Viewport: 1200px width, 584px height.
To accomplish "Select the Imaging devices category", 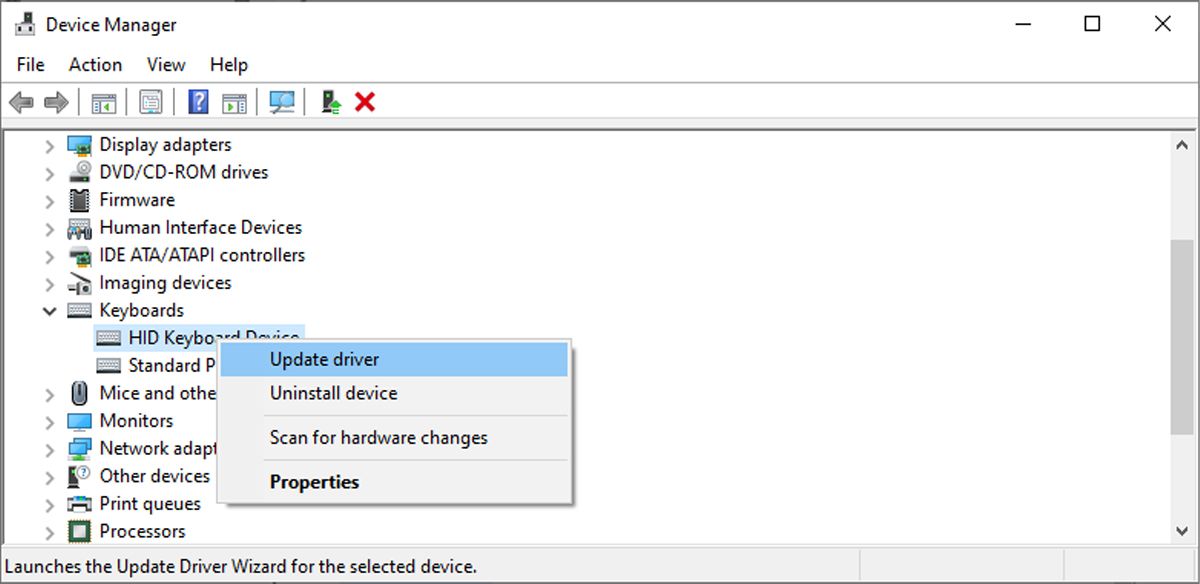I will 165,282.
